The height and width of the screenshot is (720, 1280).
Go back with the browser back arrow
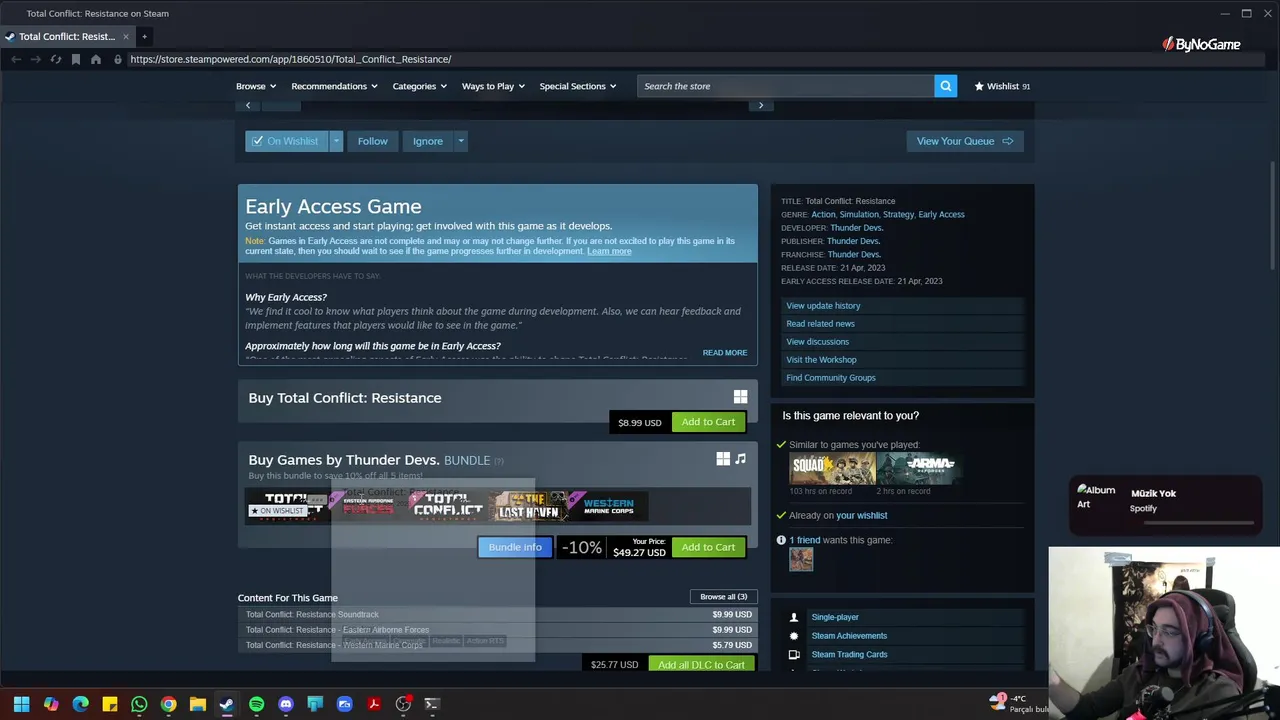(16, 59)
